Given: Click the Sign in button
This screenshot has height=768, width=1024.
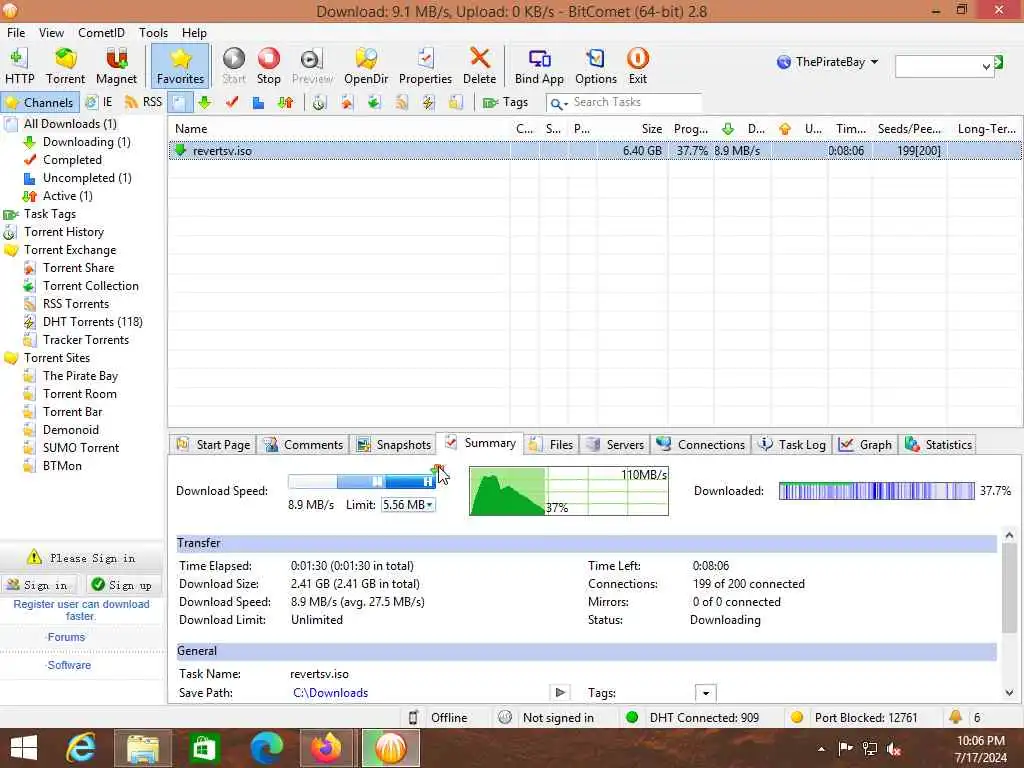Looking at the screenshot, I should point(39,584).
